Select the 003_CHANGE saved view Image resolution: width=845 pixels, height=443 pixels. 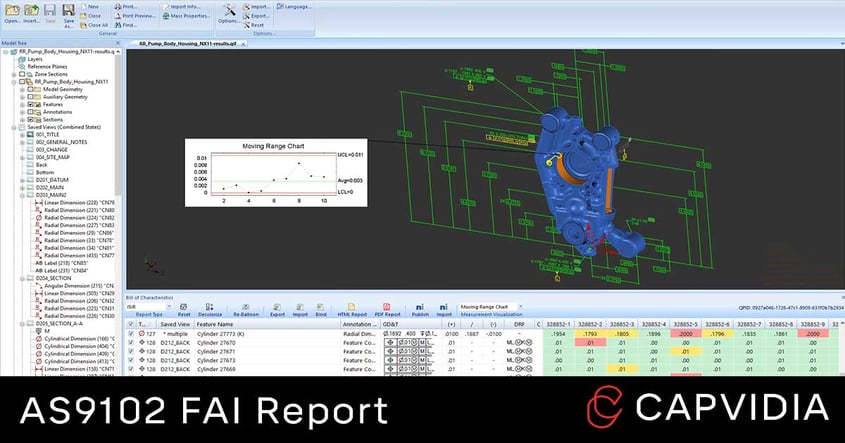point(52,149)
